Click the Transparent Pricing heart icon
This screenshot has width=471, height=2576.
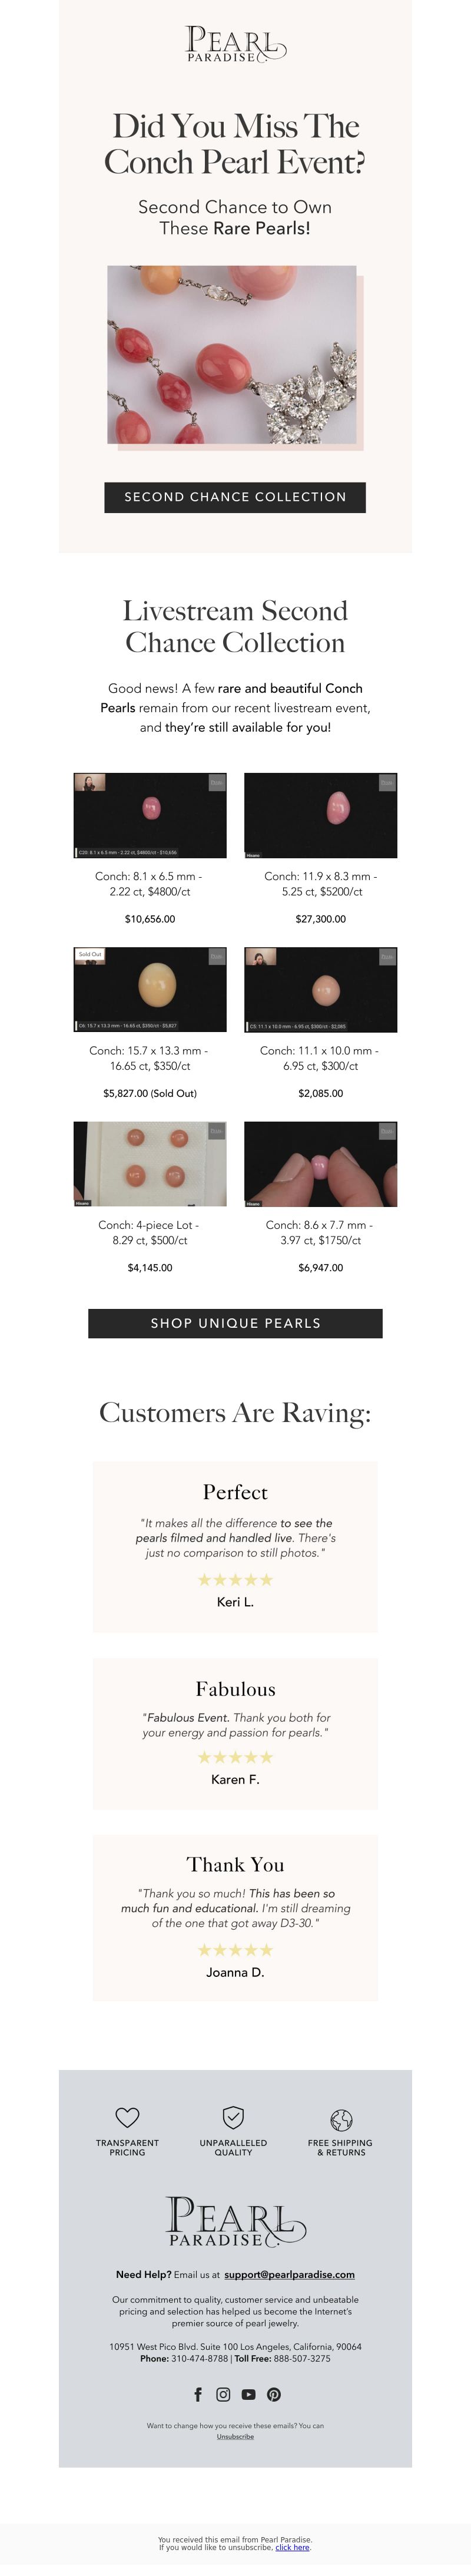[x=127, y=2117]
